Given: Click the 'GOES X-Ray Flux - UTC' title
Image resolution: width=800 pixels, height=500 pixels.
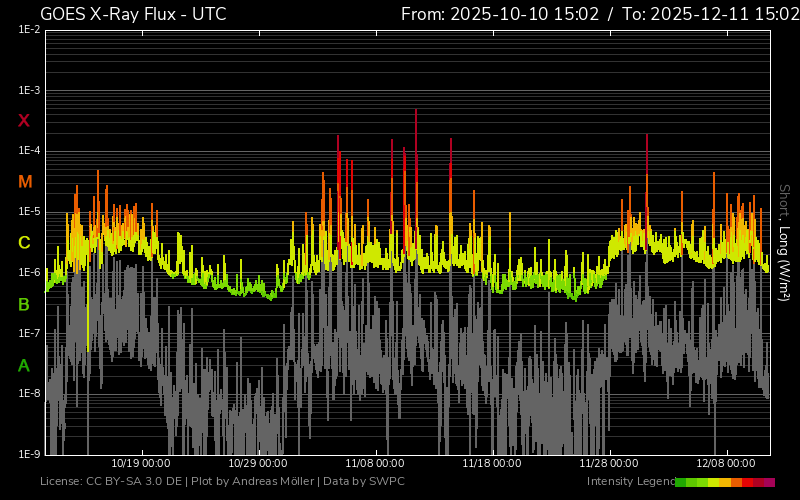Looking at the screenshot, I should 133,14.
